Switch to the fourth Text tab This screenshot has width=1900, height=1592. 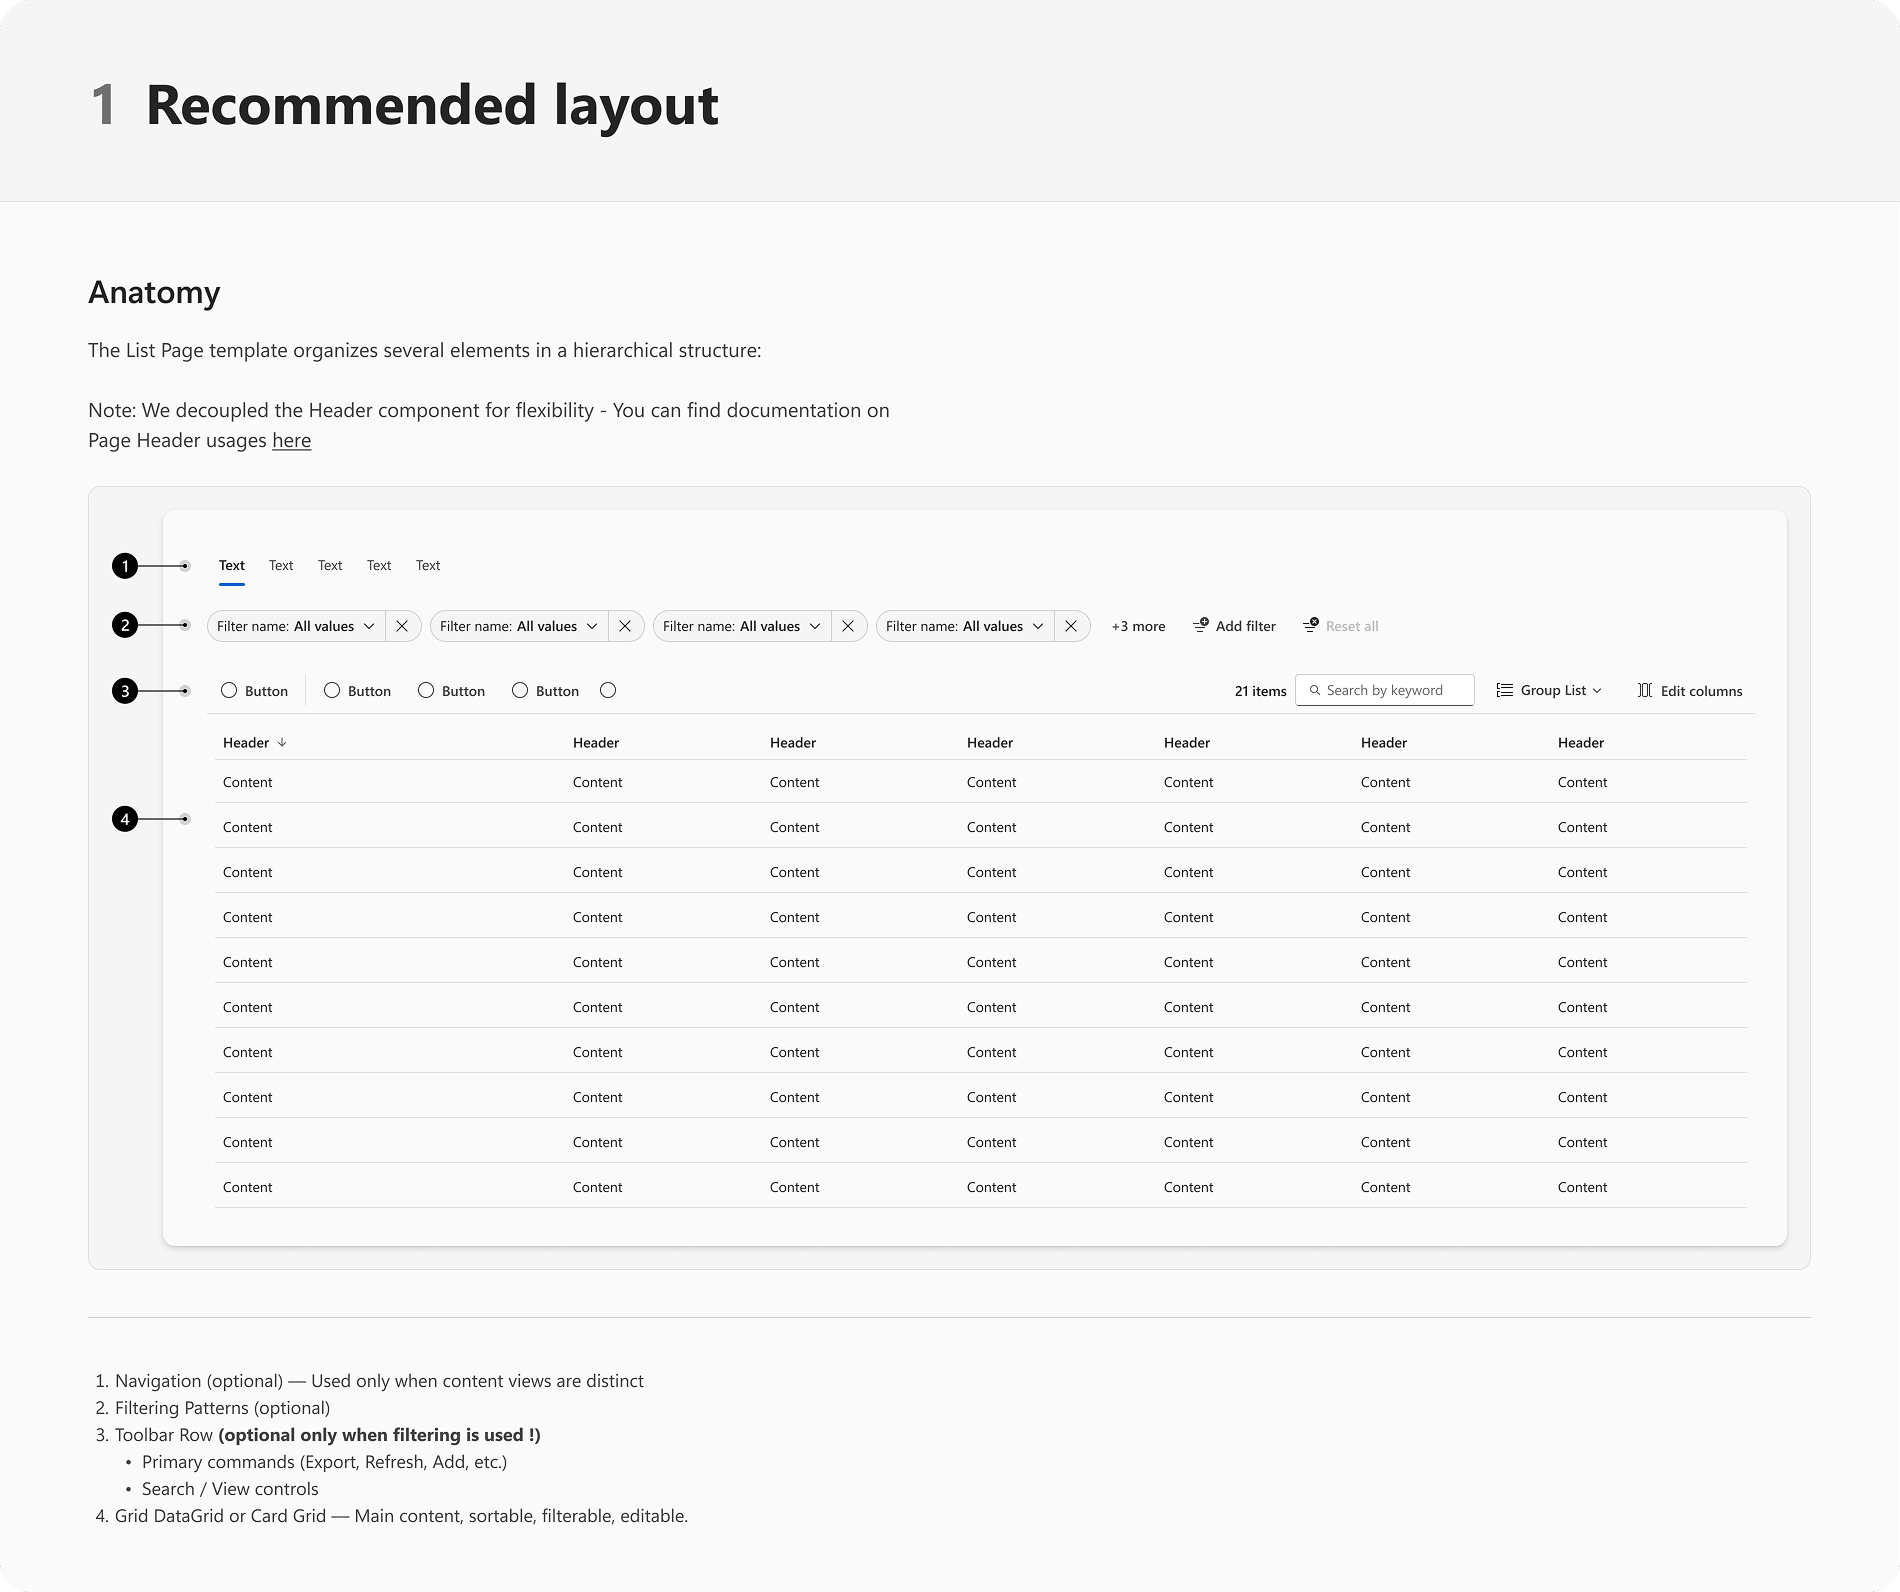[x=379, y=565]
